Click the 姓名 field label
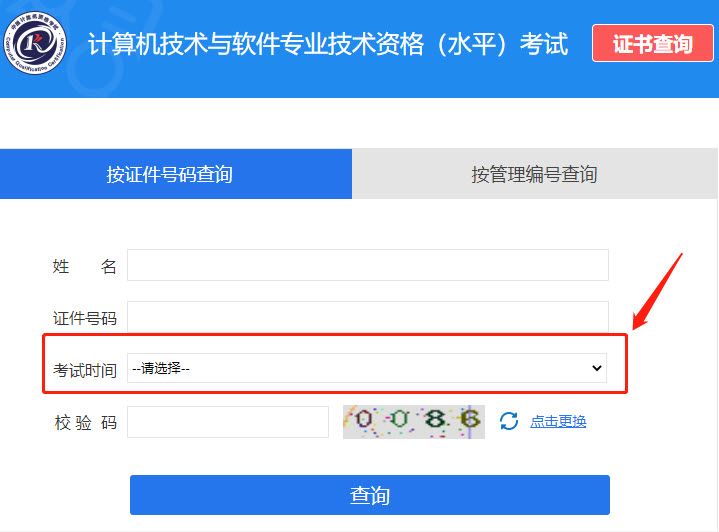The height and width of the screenshot is (532, 719). tap(84, 266)
